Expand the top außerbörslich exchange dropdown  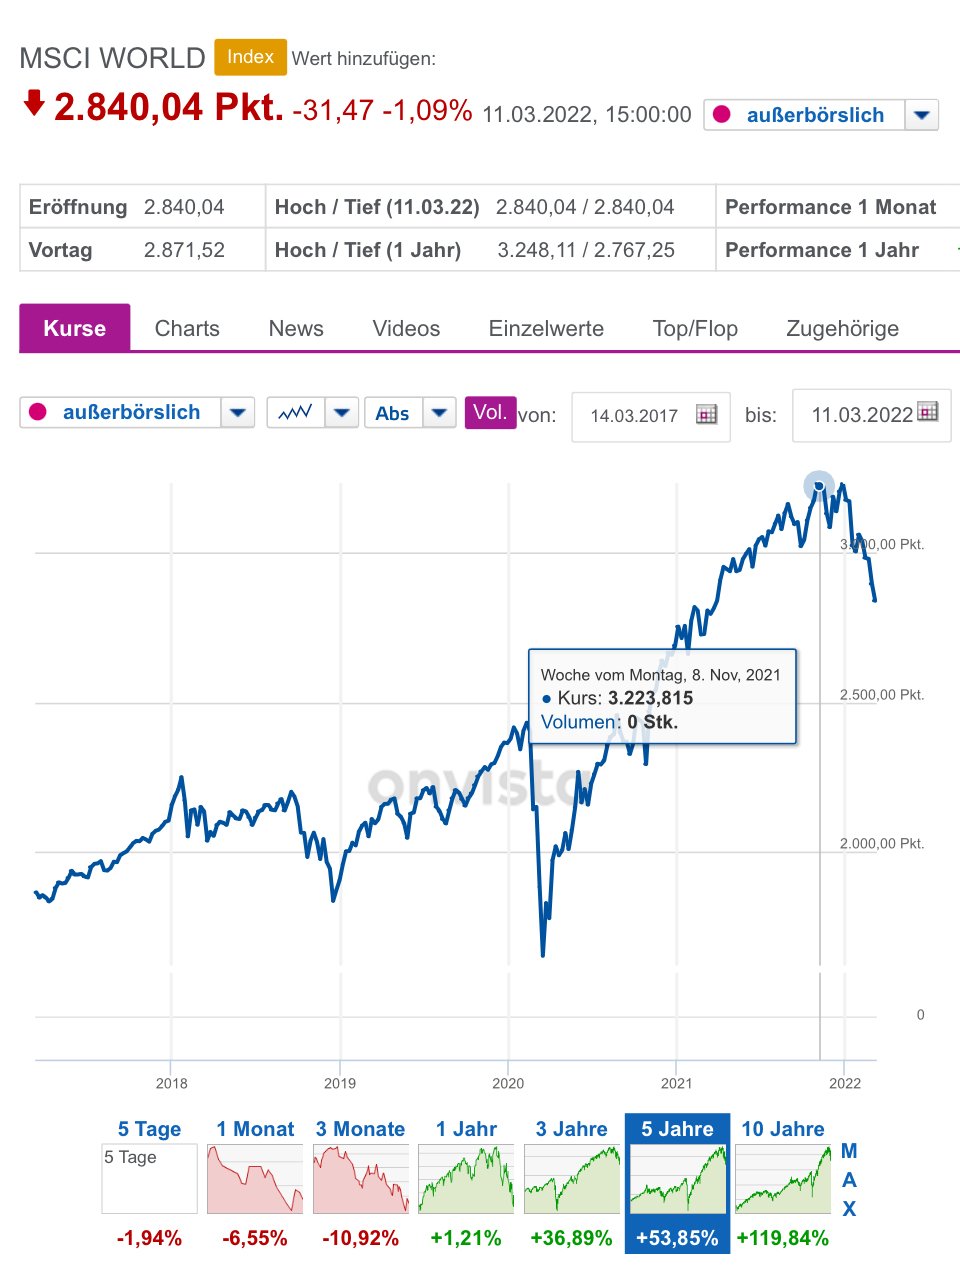tap(921, 115)
